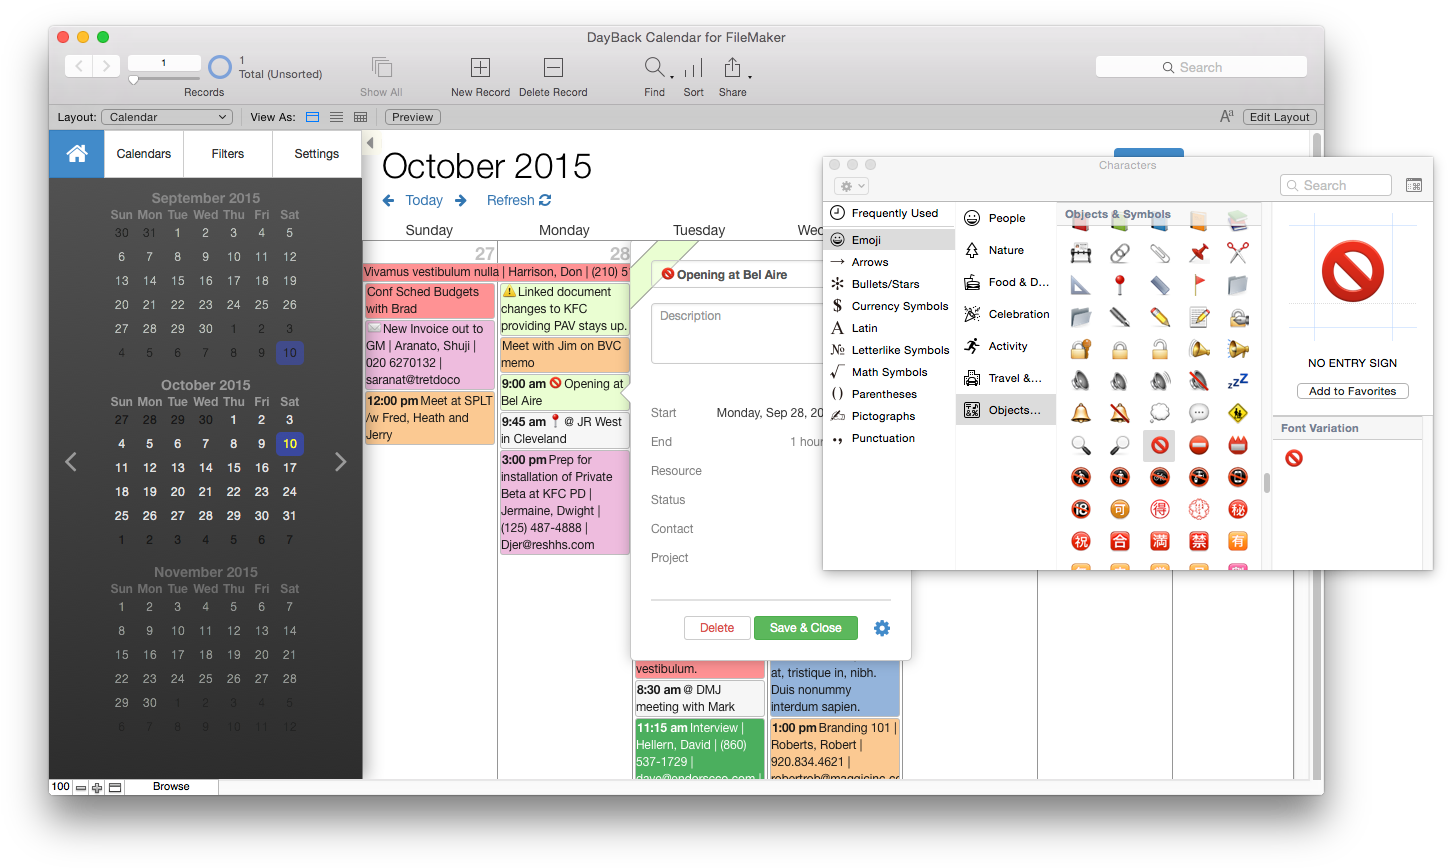
Task: Select the bell emoji in Characters
Action: coord(1081,412)
